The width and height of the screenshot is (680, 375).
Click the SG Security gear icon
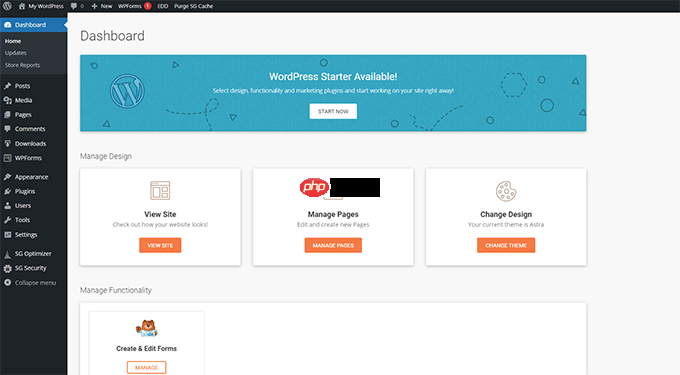7,268
